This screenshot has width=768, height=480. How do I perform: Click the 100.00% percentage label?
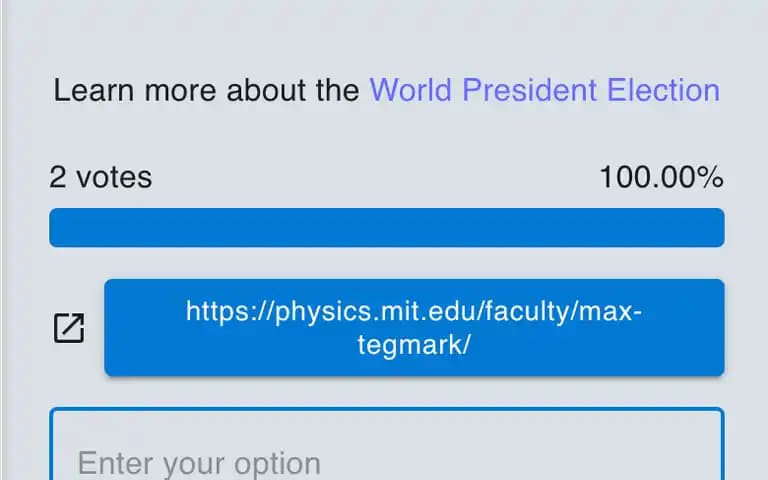pos(662,177)
